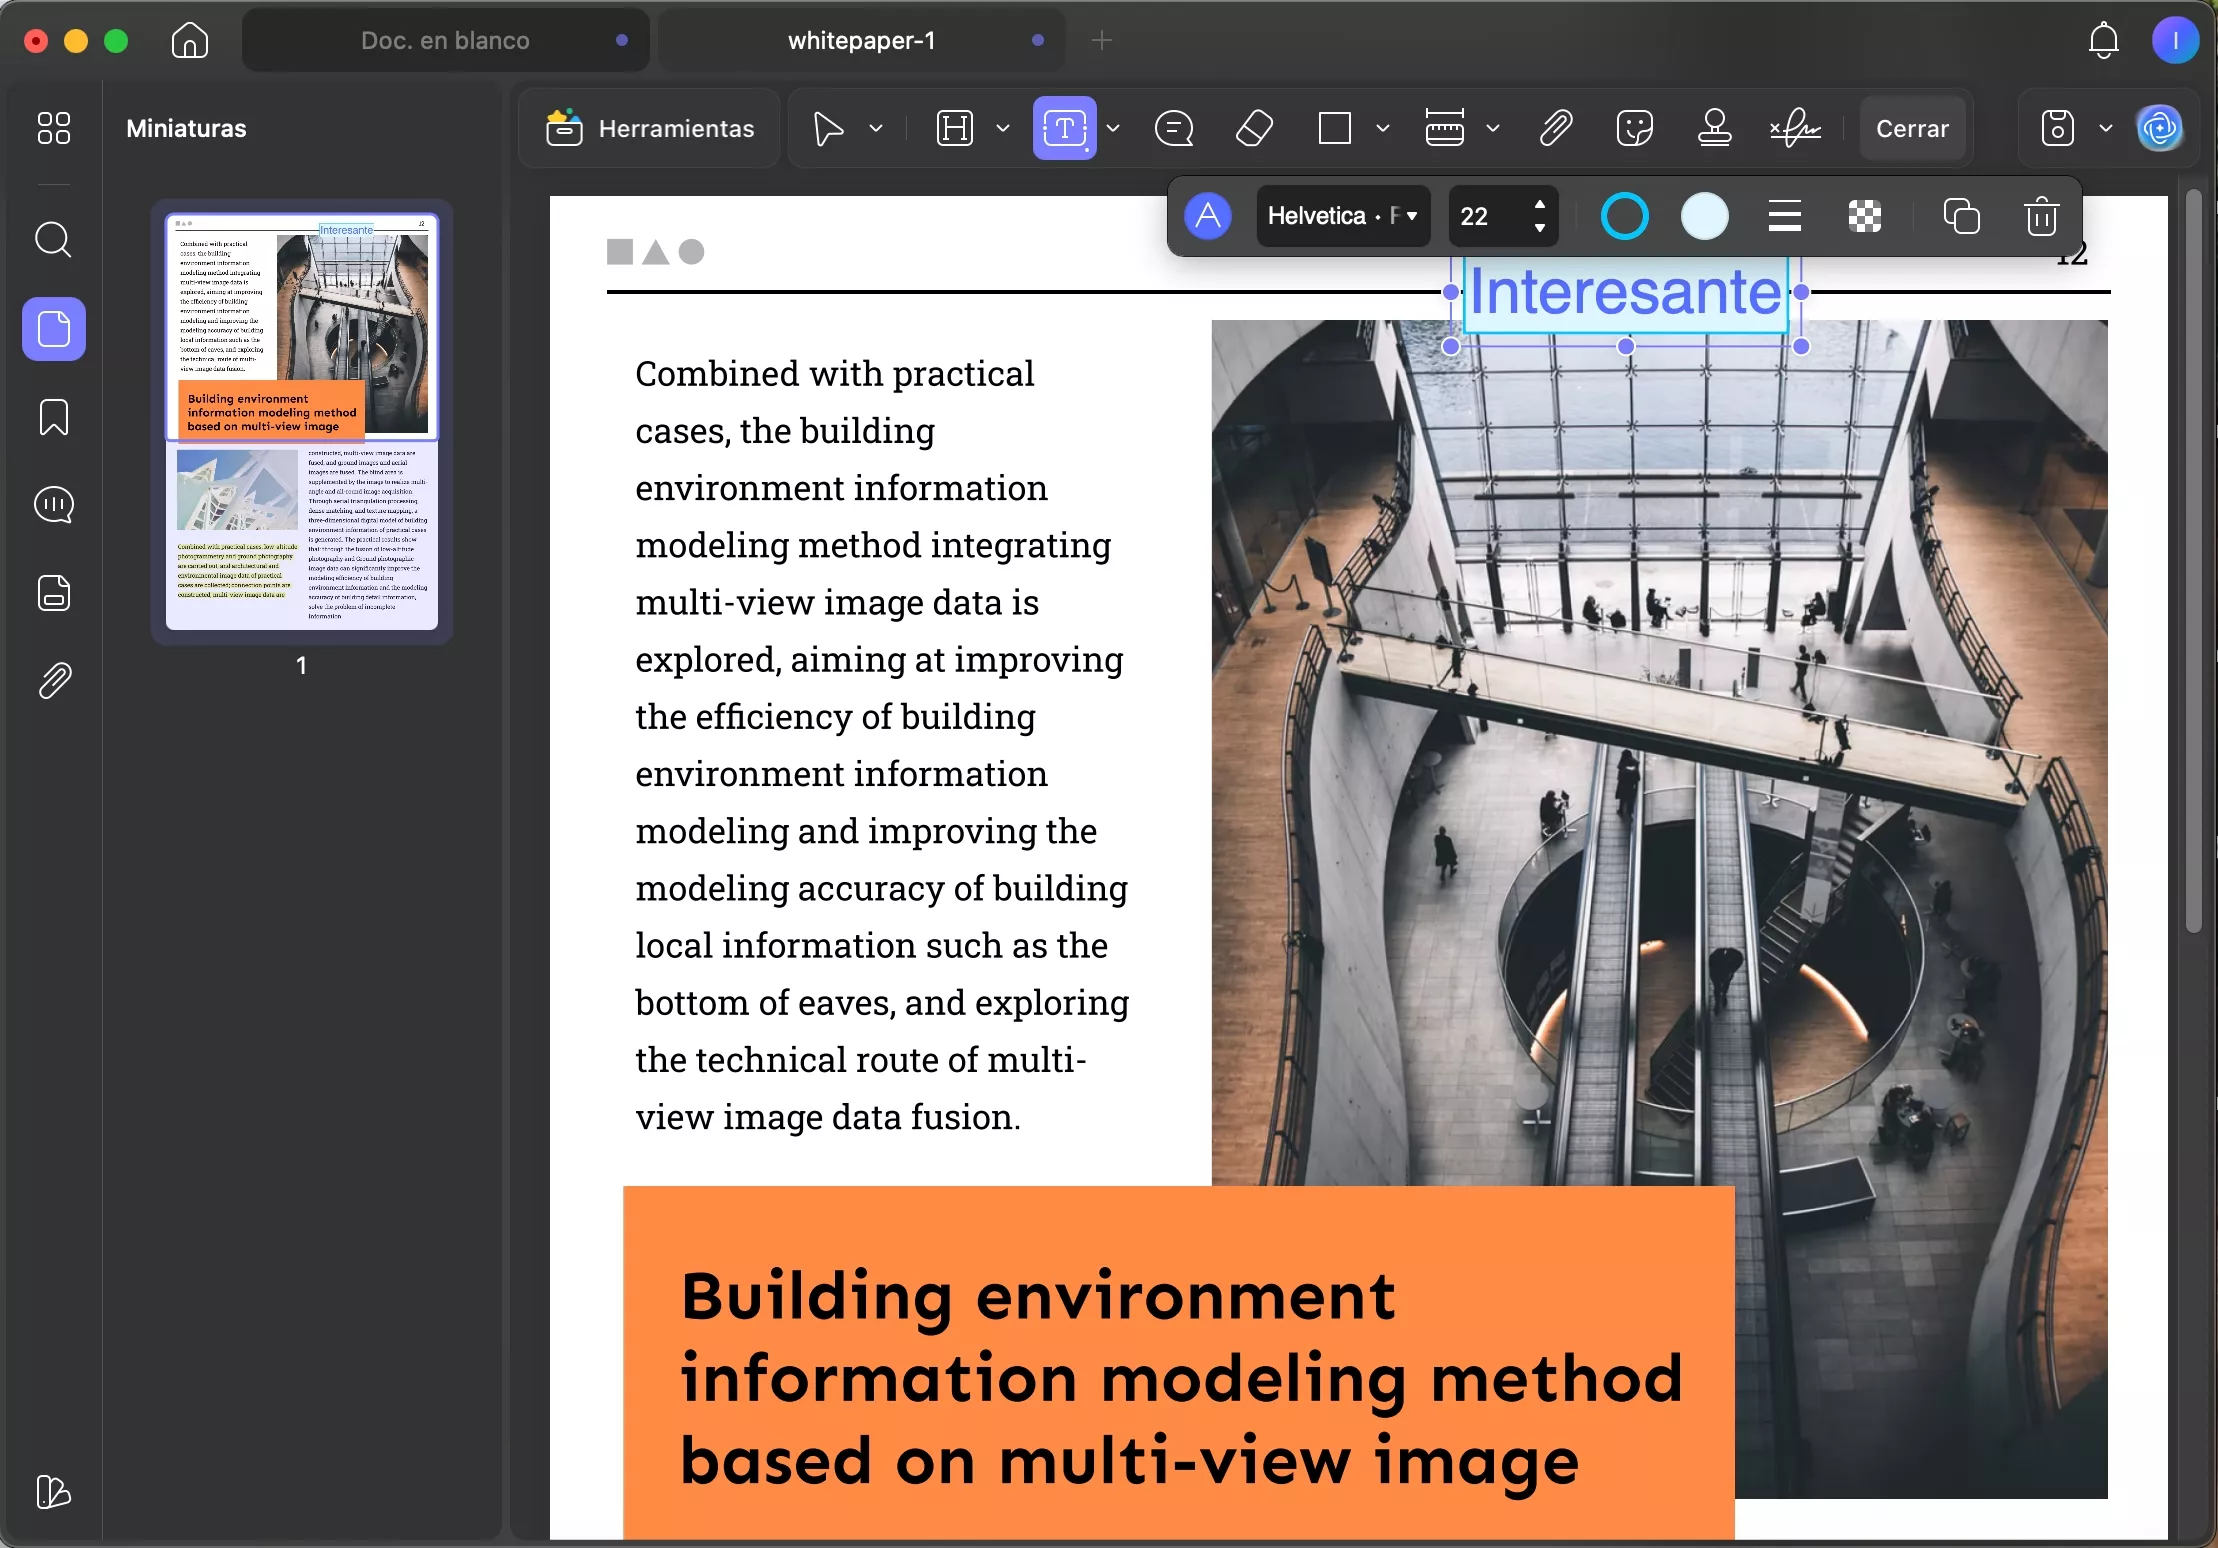Increase font size with stepper arrows
This screenshot has width=2218, height=1548.
pyautogui.click(x=1540, y=204)
